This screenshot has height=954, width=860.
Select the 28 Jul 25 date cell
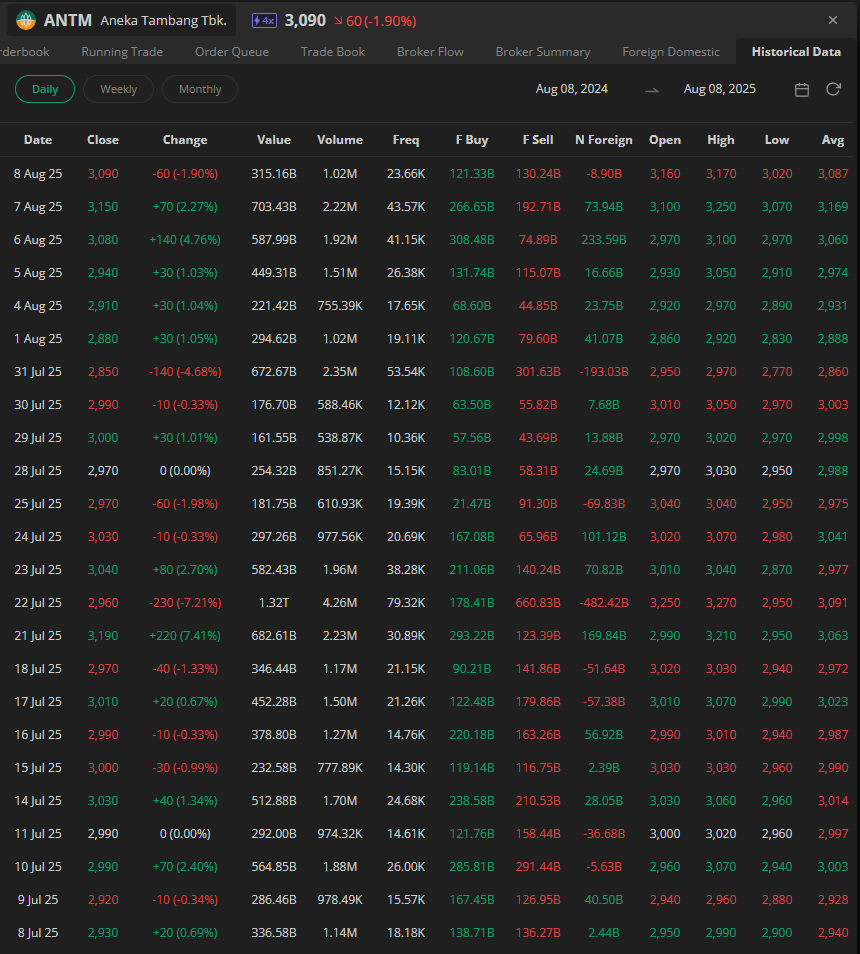pyautogui.click(x=38, y=471)
